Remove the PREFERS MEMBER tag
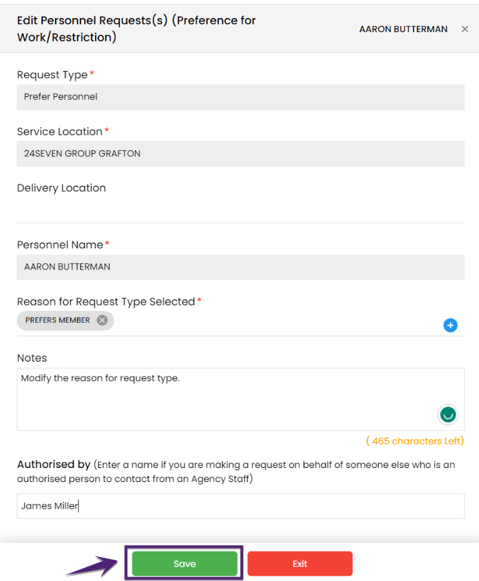This screenshot has width=479, height=581. (x=102, y=320)
